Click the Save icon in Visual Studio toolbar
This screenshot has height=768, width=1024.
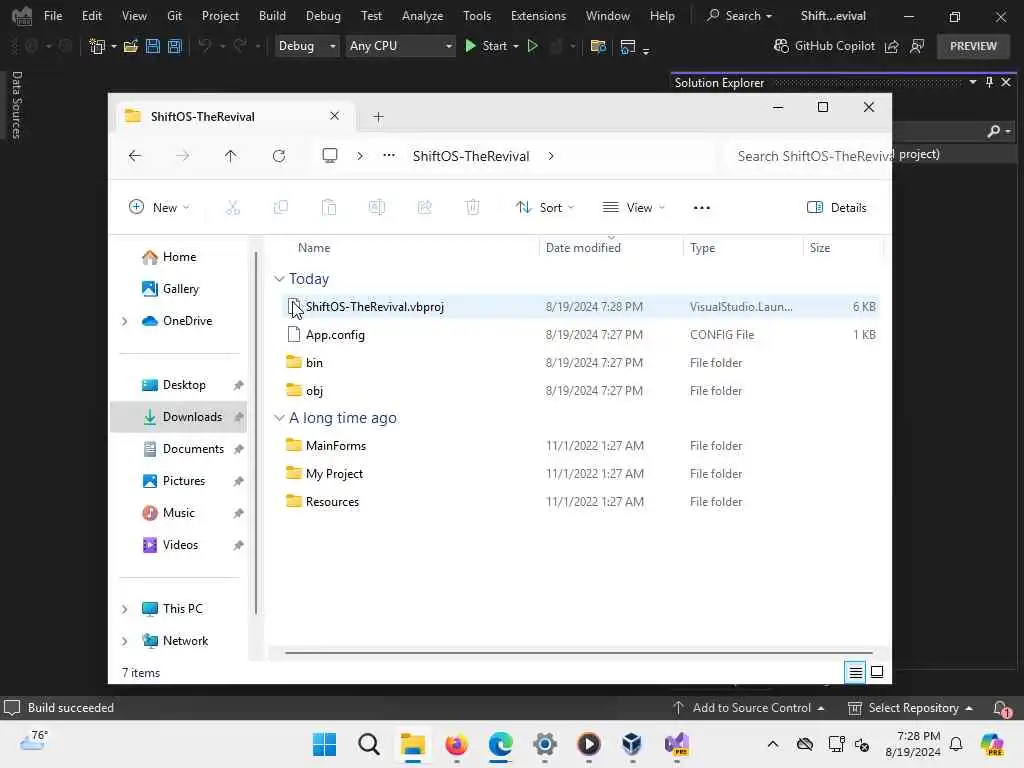point(153,46)
